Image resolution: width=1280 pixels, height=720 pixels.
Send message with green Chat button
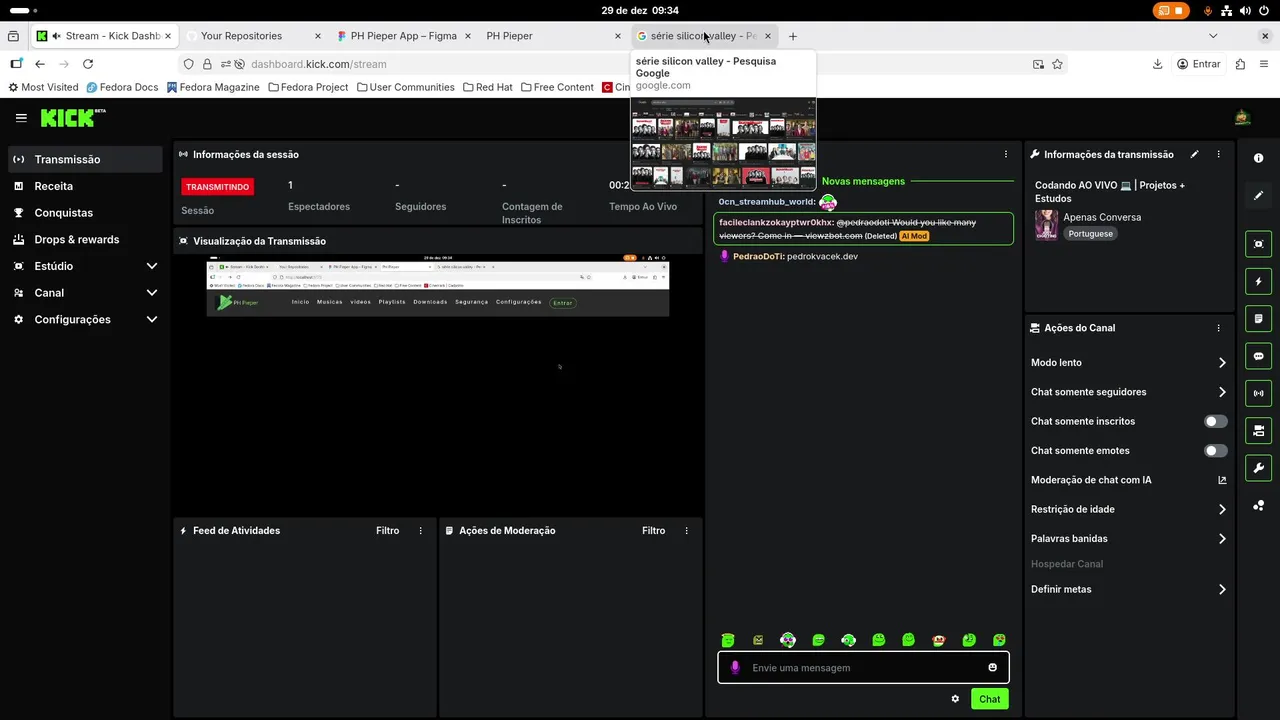coord(989,699)
